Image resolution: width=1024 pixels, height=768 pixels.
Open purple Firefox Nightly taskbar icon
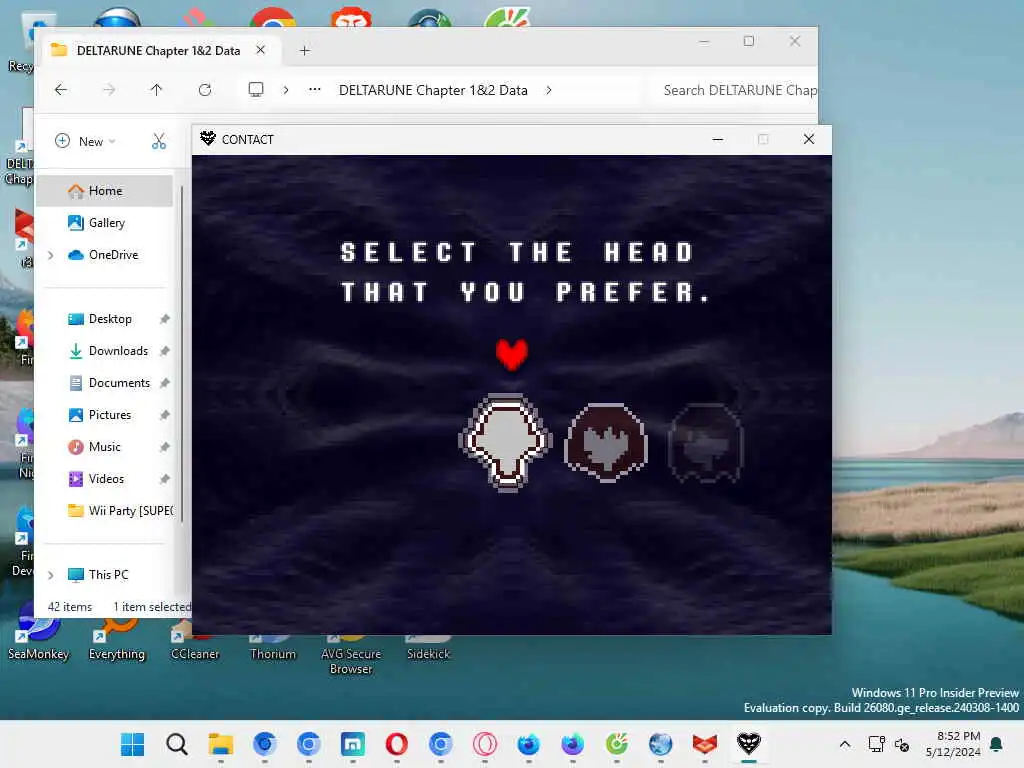tap(573, 744)
